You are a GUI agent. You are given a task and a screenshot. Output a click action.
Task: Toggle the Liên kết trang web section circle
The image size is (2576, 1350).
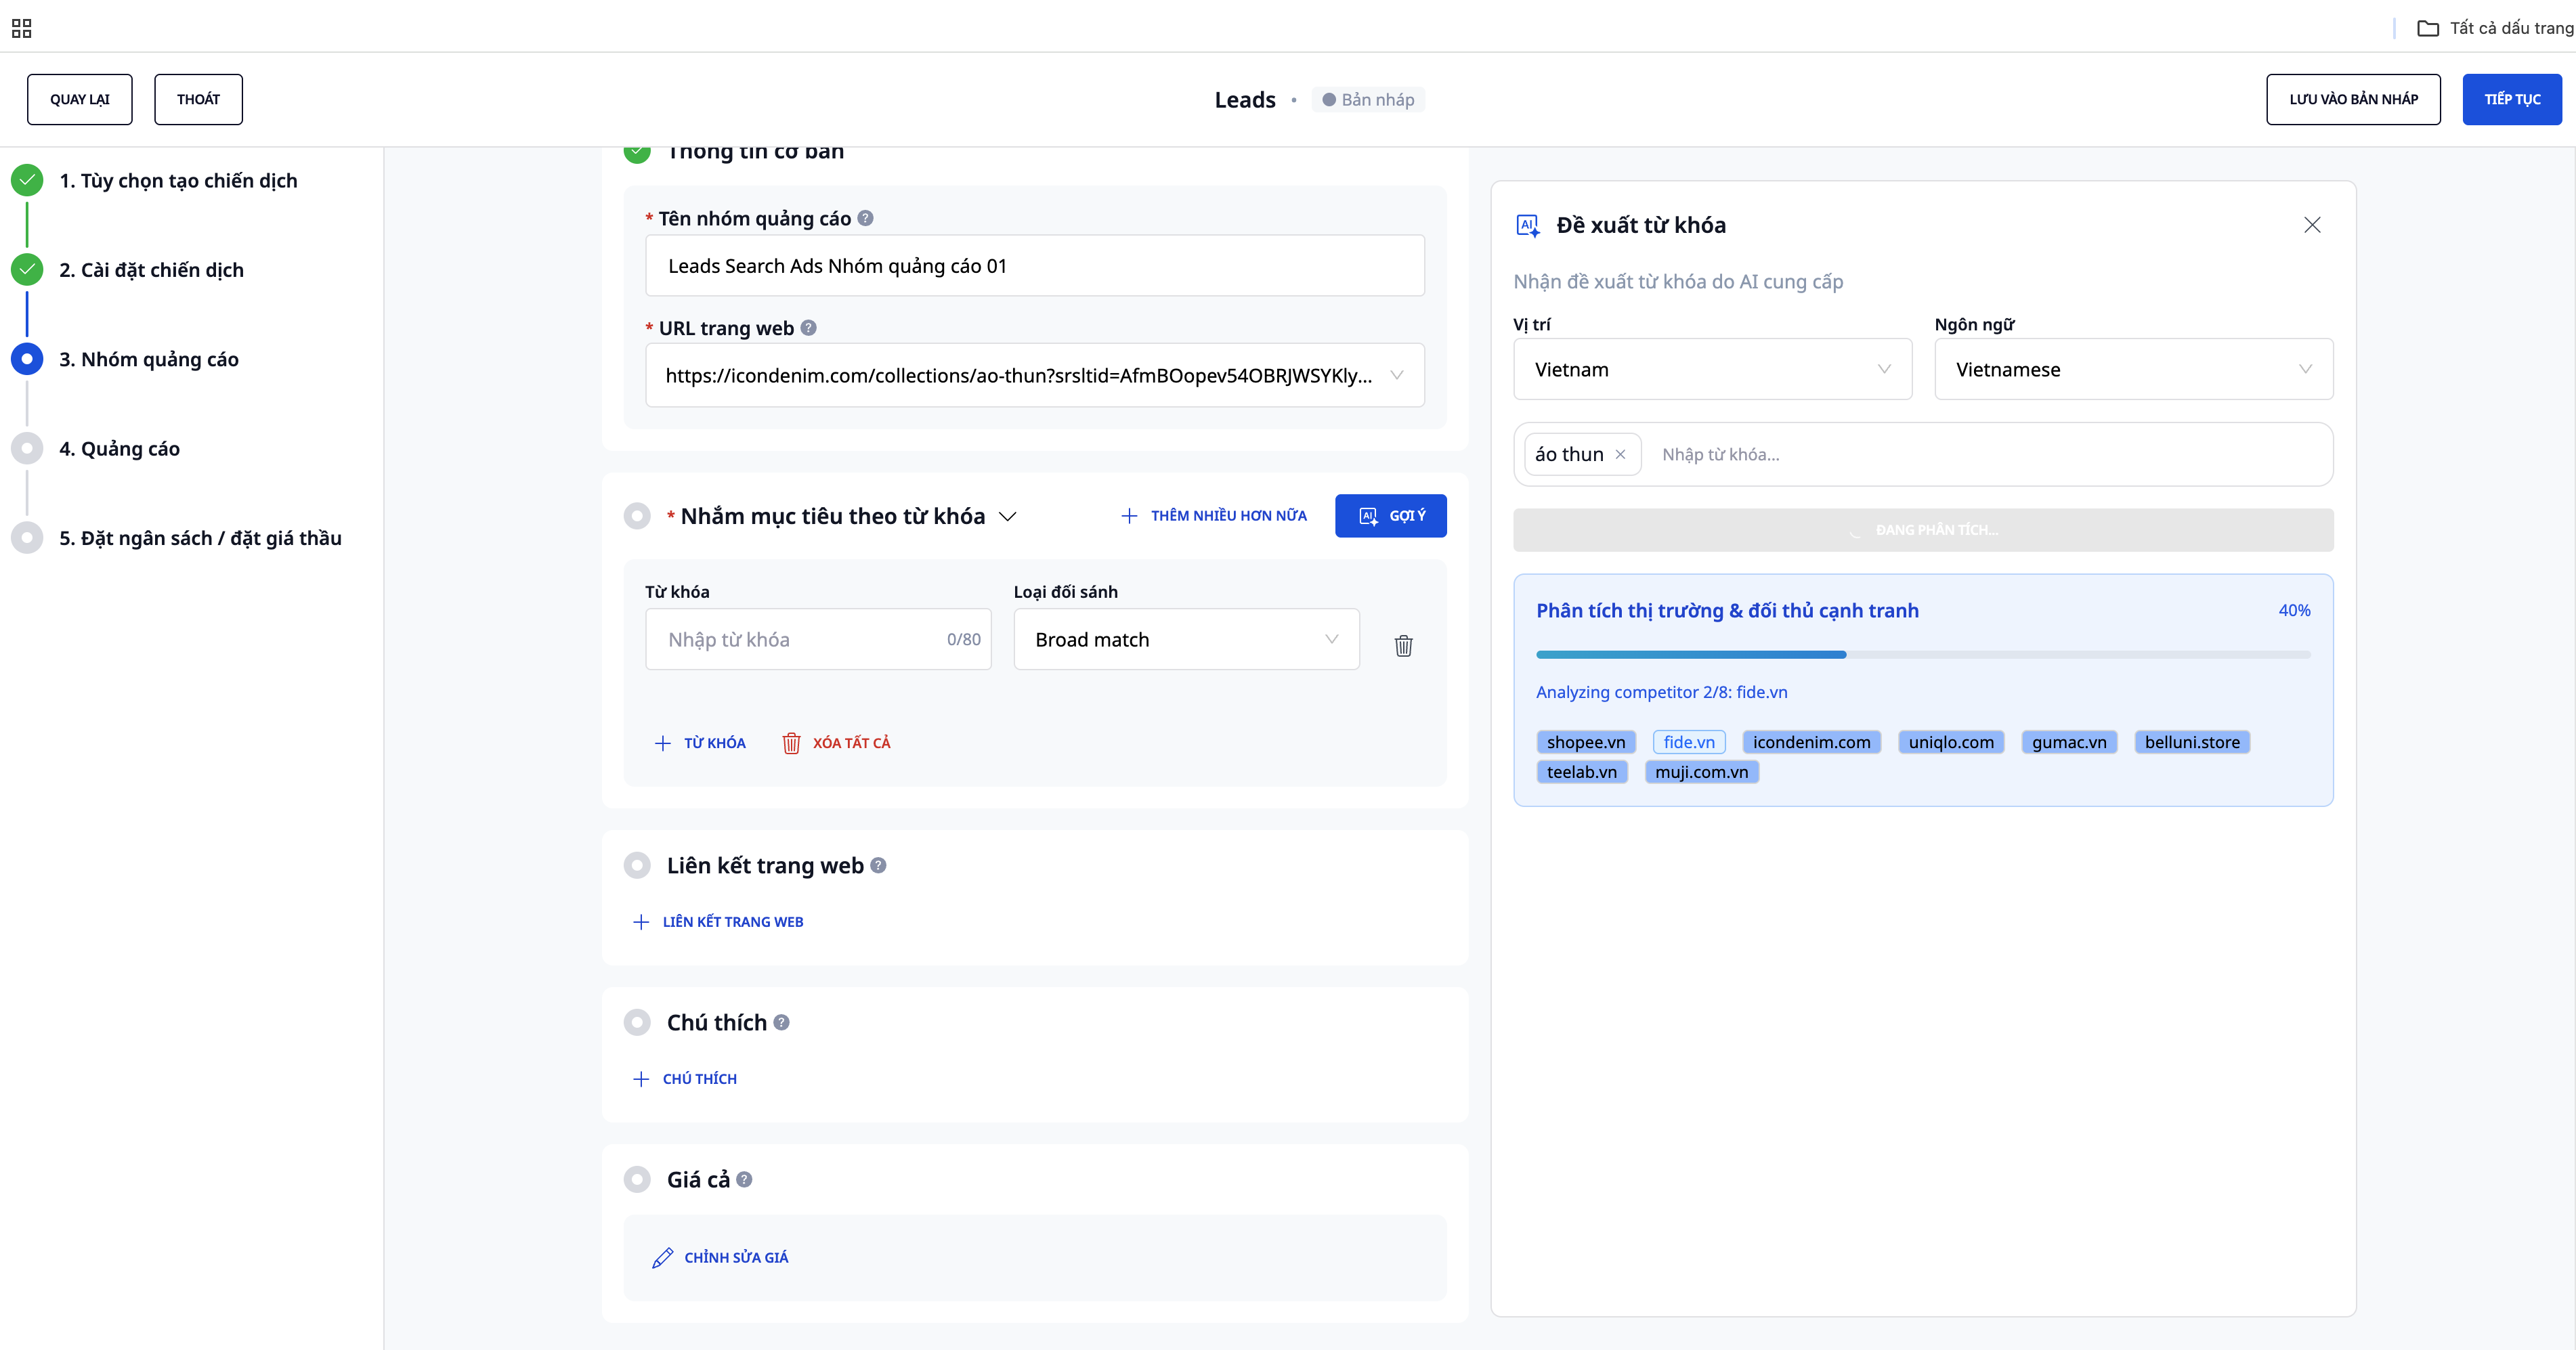tap(637, 865)
